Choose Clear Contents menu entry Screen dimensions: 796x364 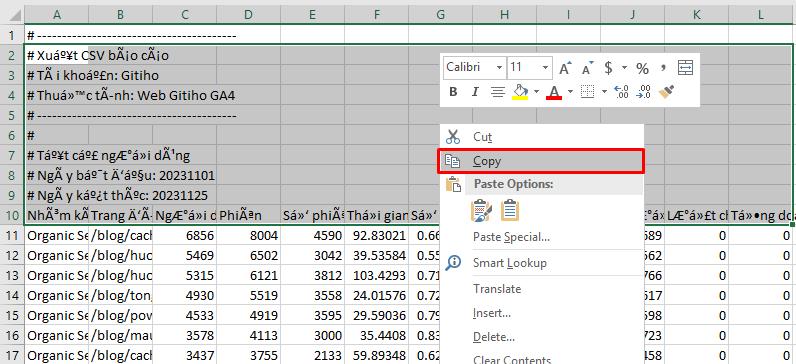coord(542,358)
